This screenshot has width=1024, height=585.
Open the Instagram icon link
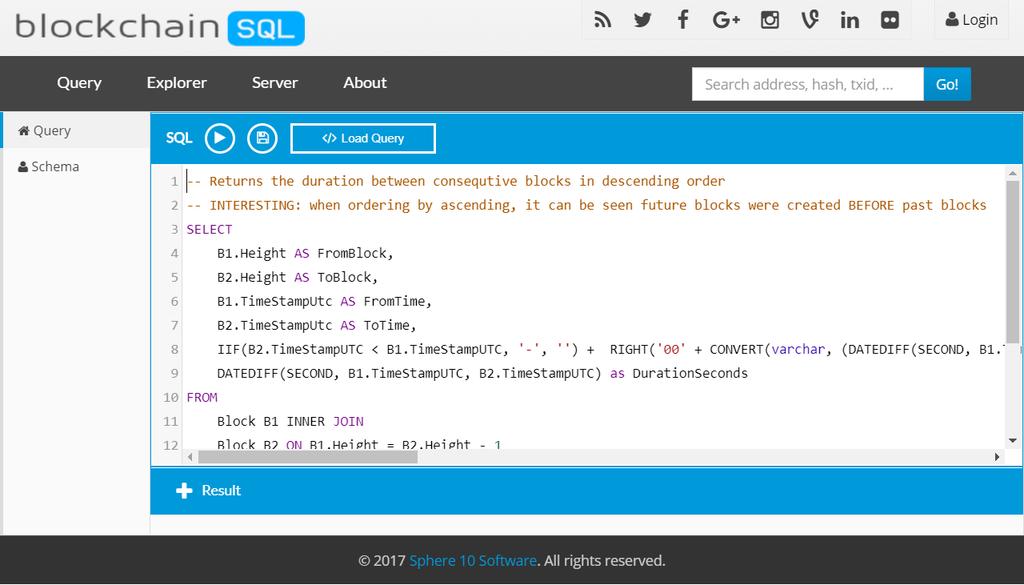(x=770, y=20)
